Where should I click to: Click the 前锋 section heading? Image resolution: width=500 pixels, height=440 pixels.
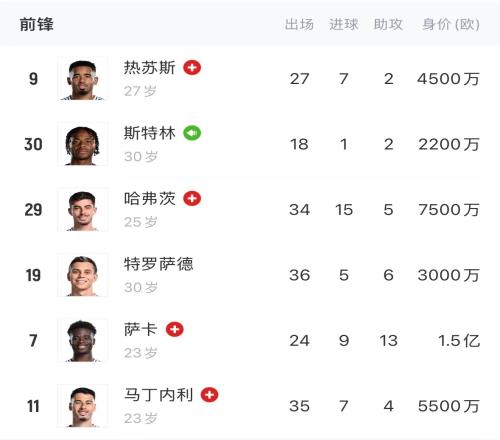pyautogui.click(x=37, y=24)
